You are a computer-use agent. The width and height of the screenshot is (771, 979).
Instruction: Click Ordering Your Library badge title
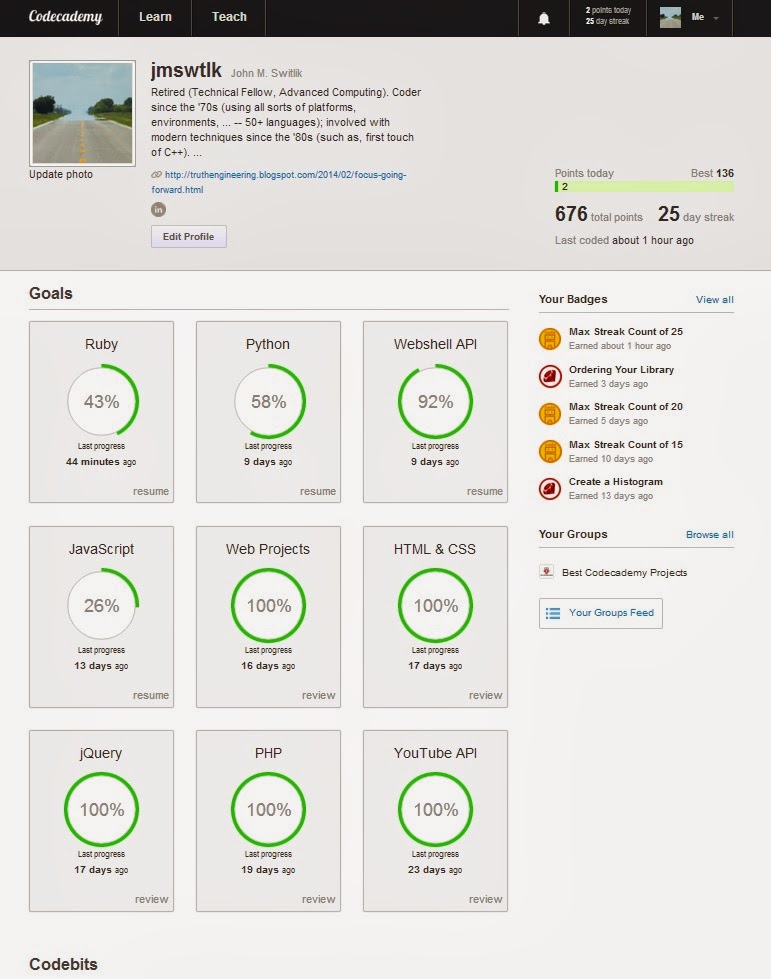[x=621, y=370]
